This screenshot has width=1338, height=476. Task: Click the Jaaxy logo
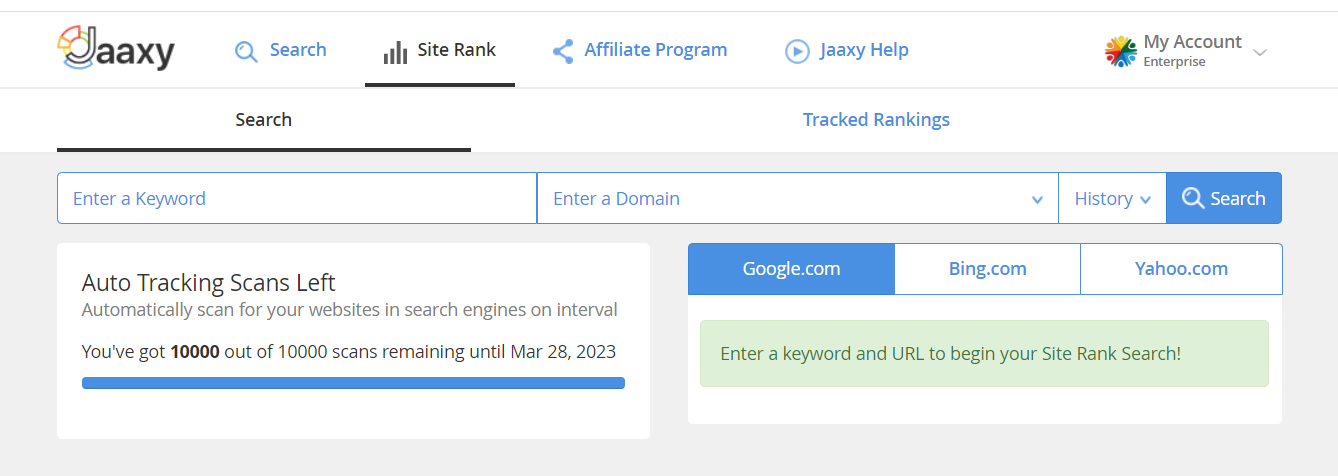(x=115, y=49)
